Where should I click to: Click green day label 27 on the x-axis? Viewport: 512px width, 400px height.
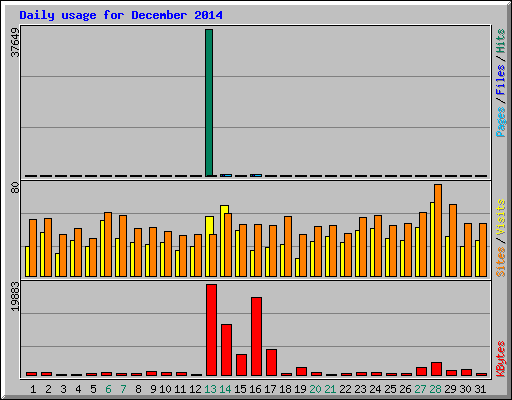[420, 389]
